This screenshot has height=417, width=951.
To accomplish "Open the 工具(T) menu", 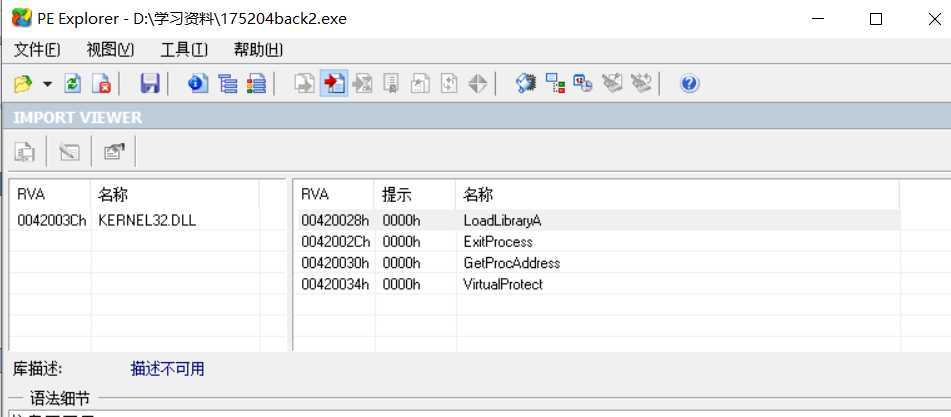I will point(184,50).
